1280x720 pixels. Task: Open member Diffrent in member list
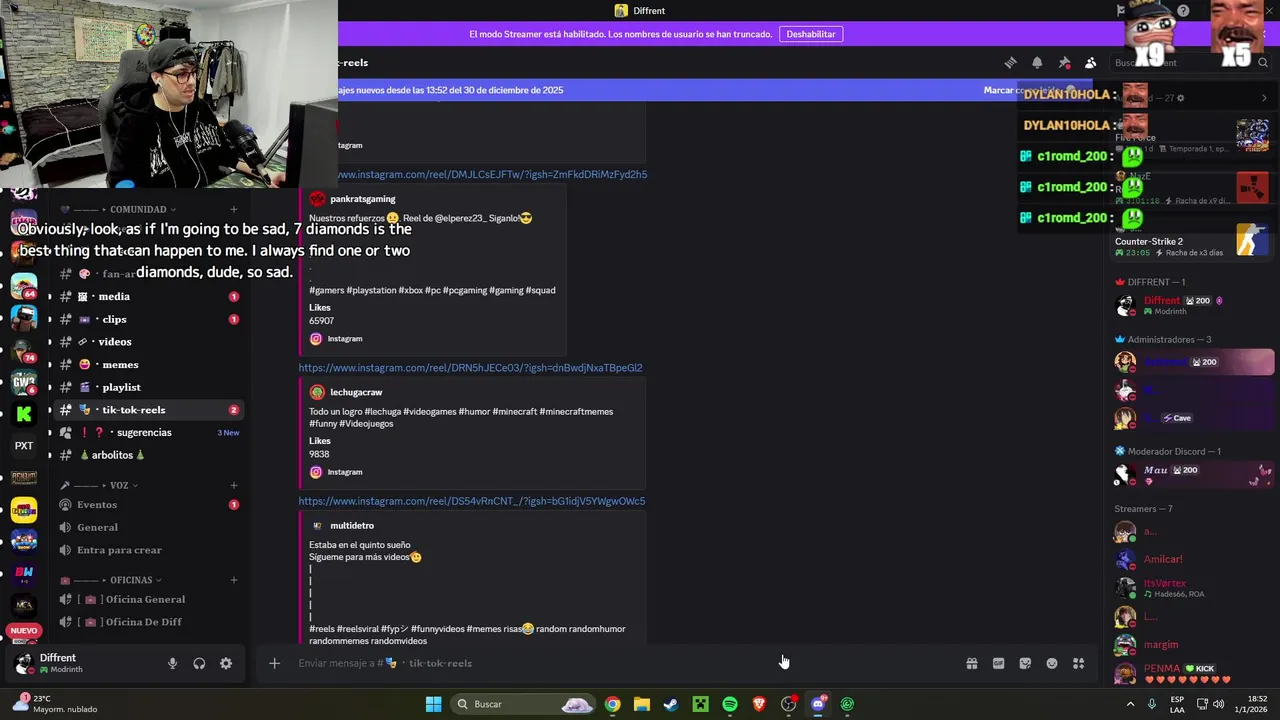(1192, 305)
